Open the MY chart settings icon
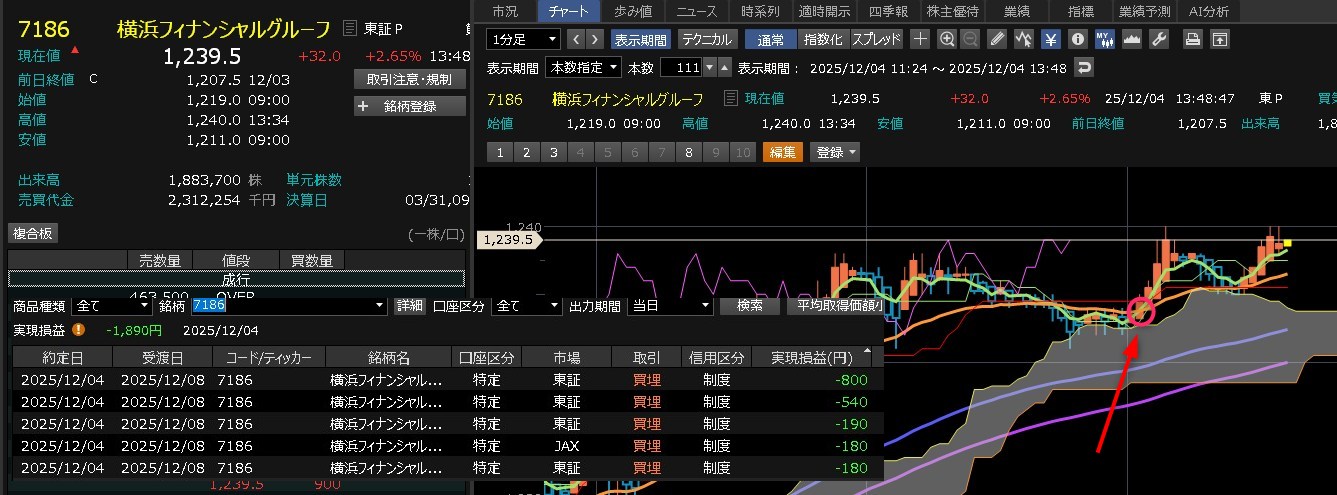 point(1105,39)
